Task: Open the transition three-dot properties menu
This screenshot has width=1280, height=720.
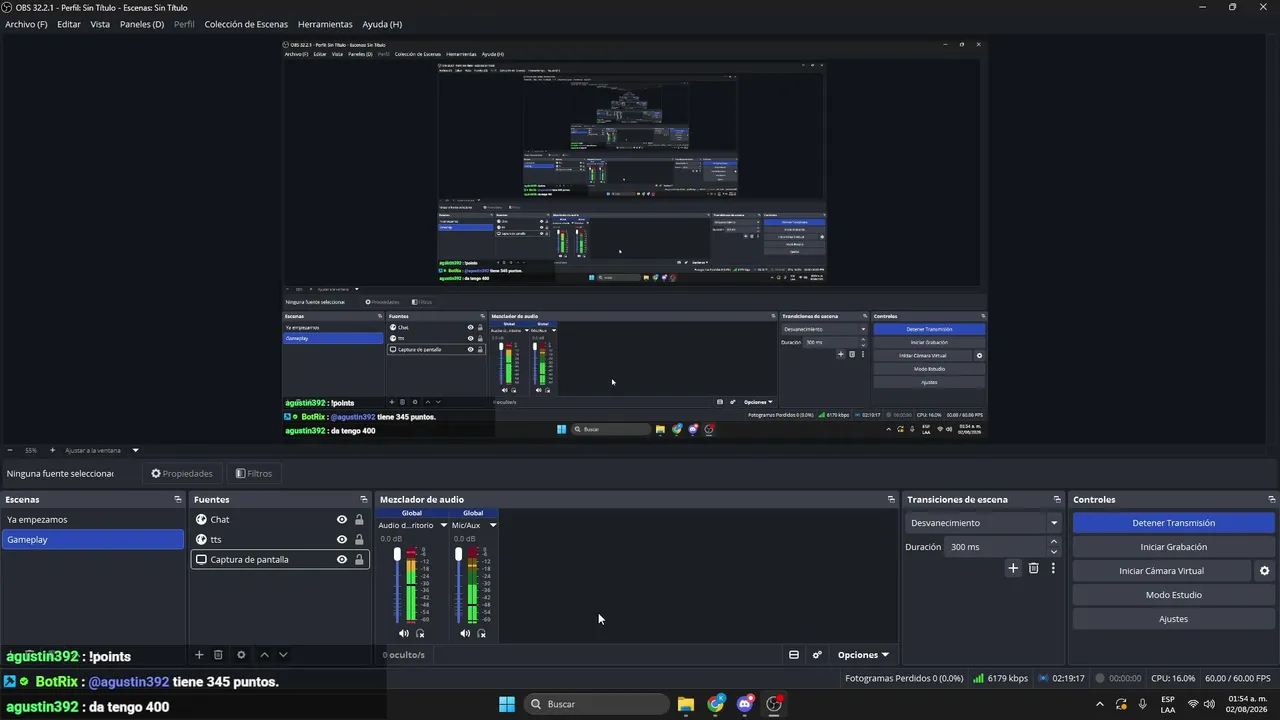Action: coord(1053,568)
